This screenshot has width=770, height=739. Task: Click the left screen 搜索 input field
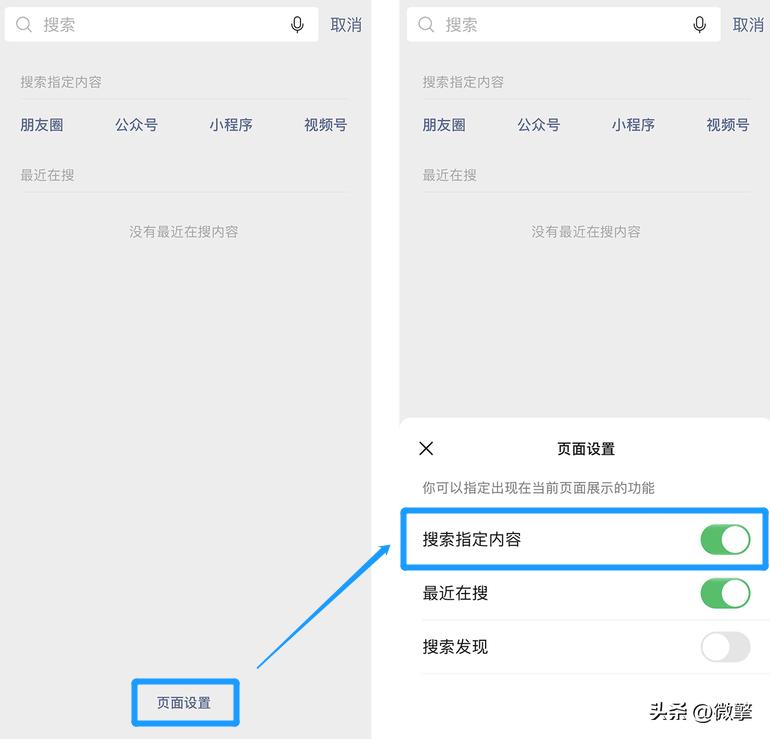point(161,24)
